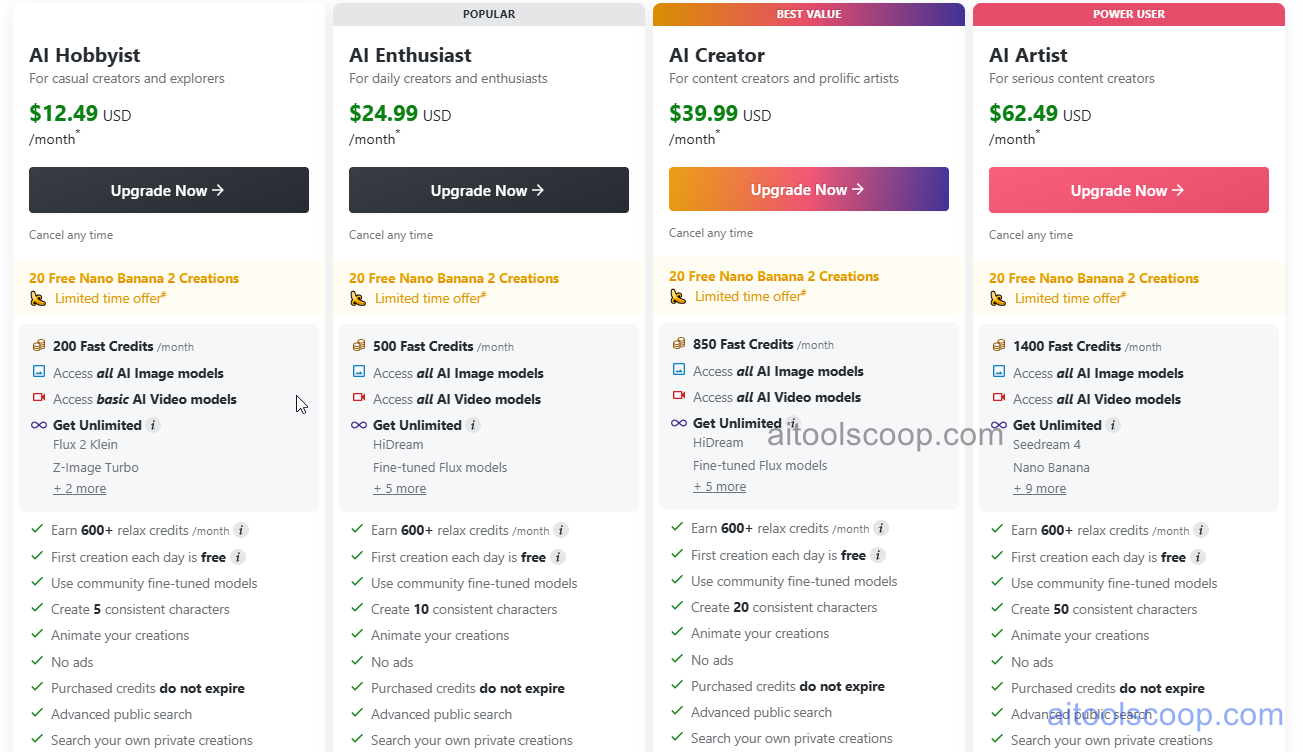Expand the + 9 more list in AI Artist

click(1039, 489)
